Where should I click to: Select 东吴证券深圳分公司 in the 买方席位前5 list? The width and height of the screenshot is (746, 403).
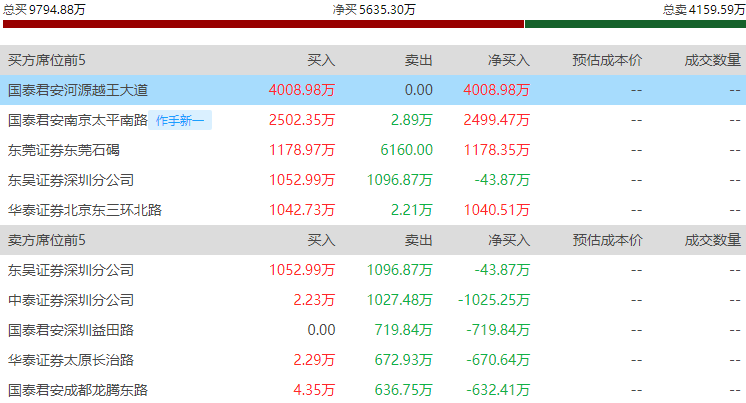[x=70, y=180]
